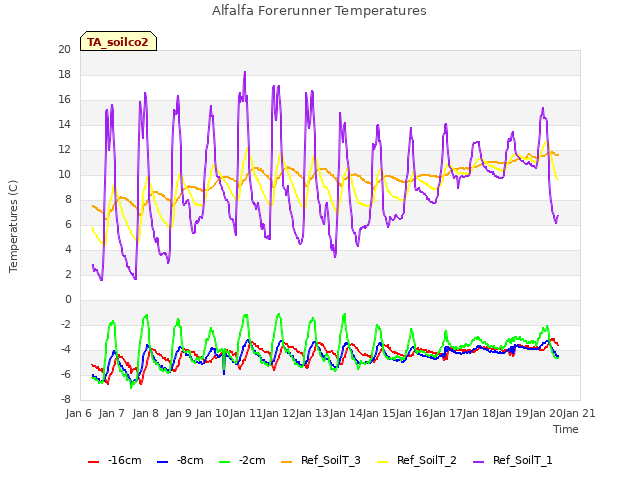Image resolution: width=640 pixels, height=480 pixels.
Task: Click the Jan 15 x-axis tick label
Action: [x=379, y=413]
